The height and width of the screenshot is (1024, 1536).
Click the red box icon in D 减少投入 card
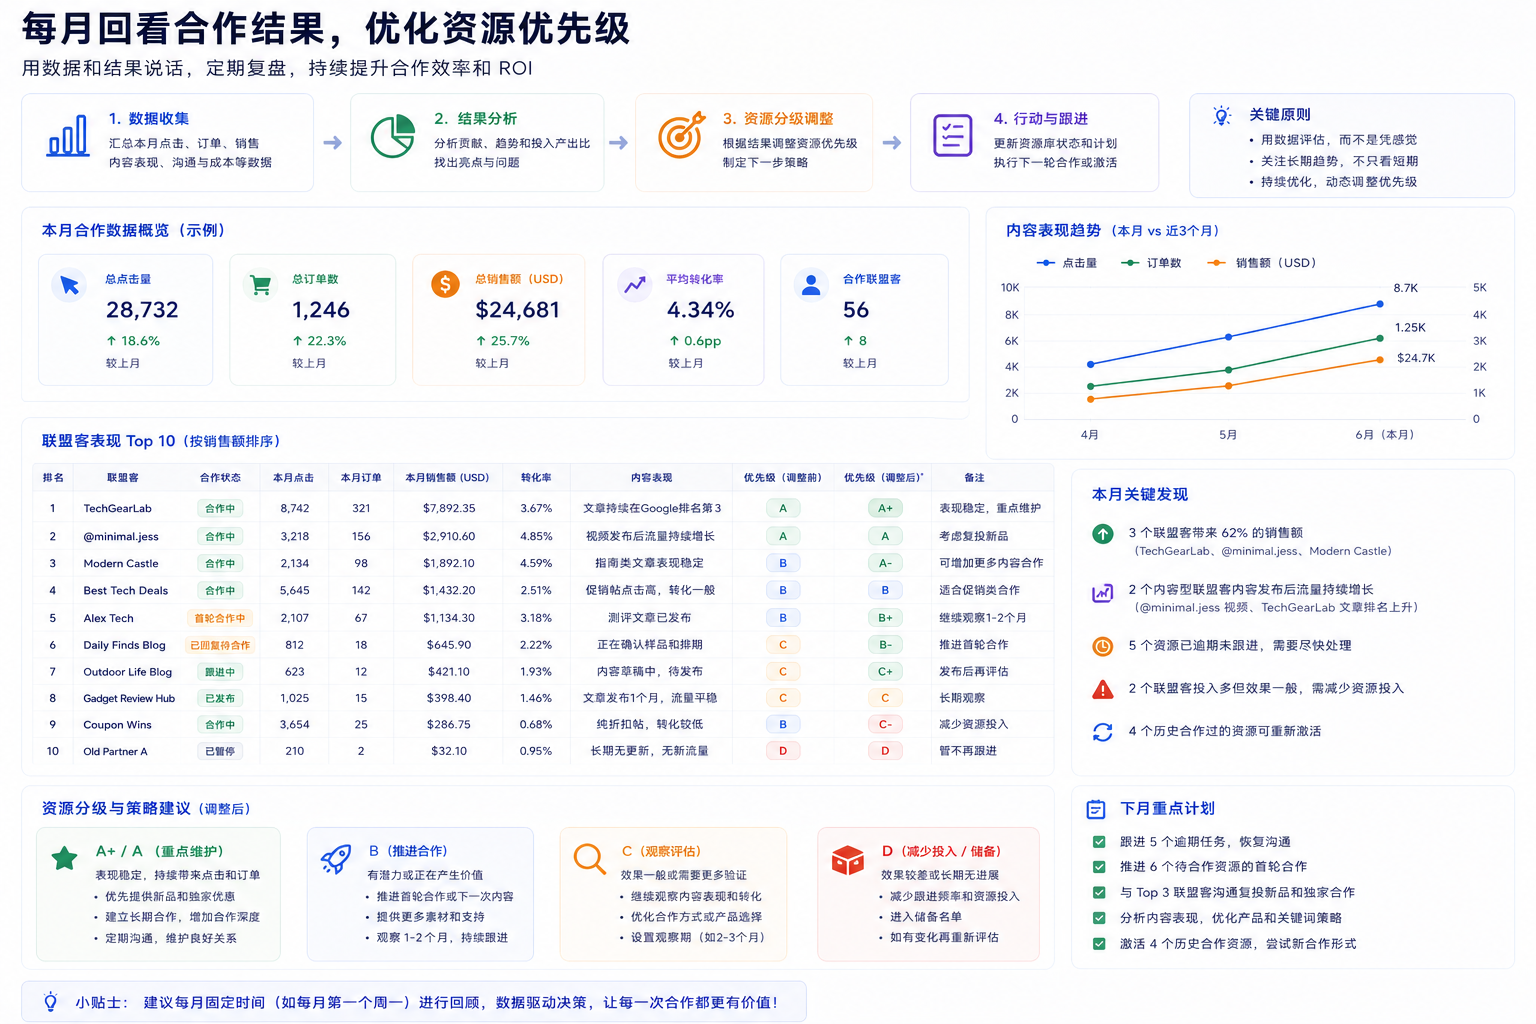click(x=848, y=860)
